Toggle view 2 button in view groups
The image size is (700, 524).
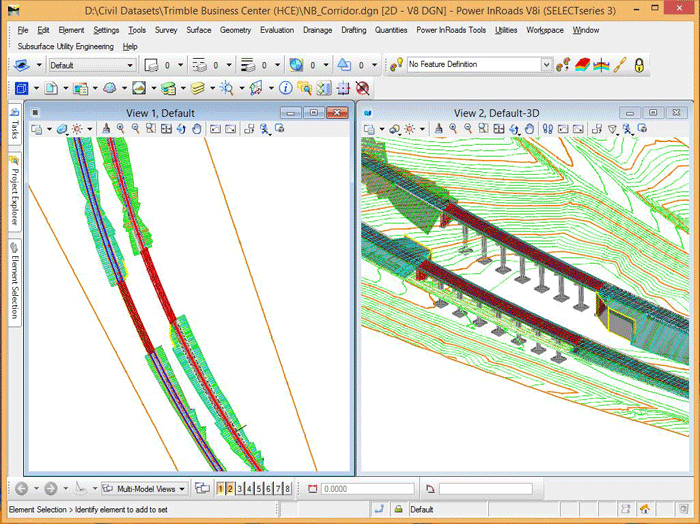231,489
